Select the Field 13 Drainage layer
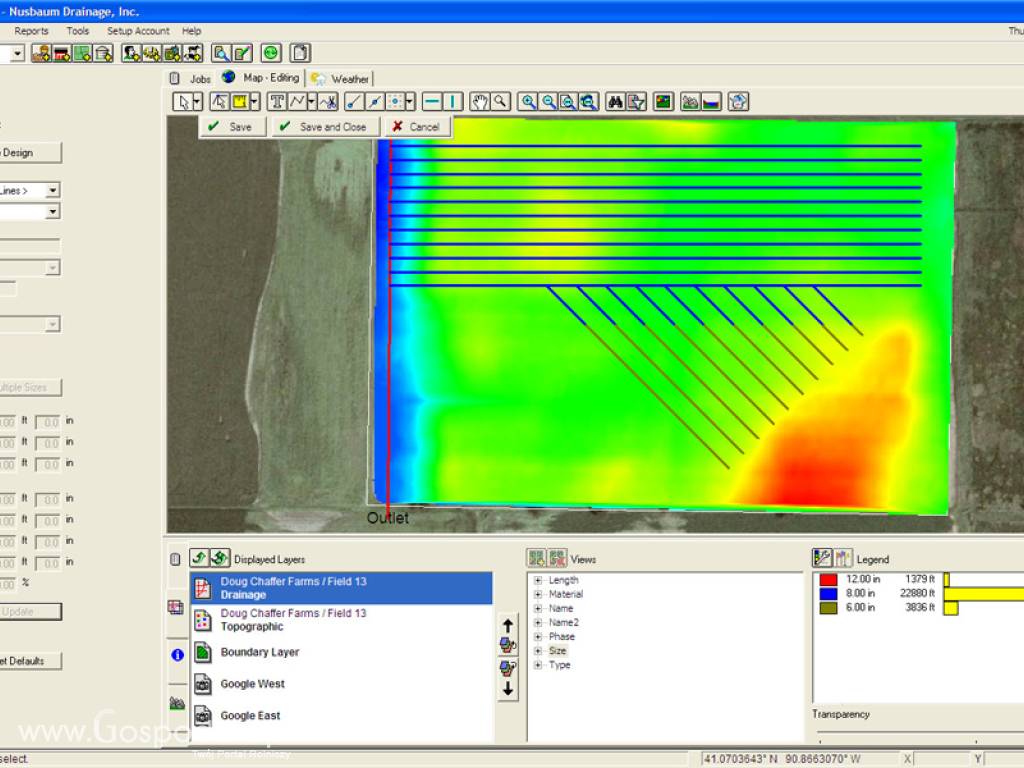Image resolution: width=1024 pixels, height=768 pixels. pos(341,588)
